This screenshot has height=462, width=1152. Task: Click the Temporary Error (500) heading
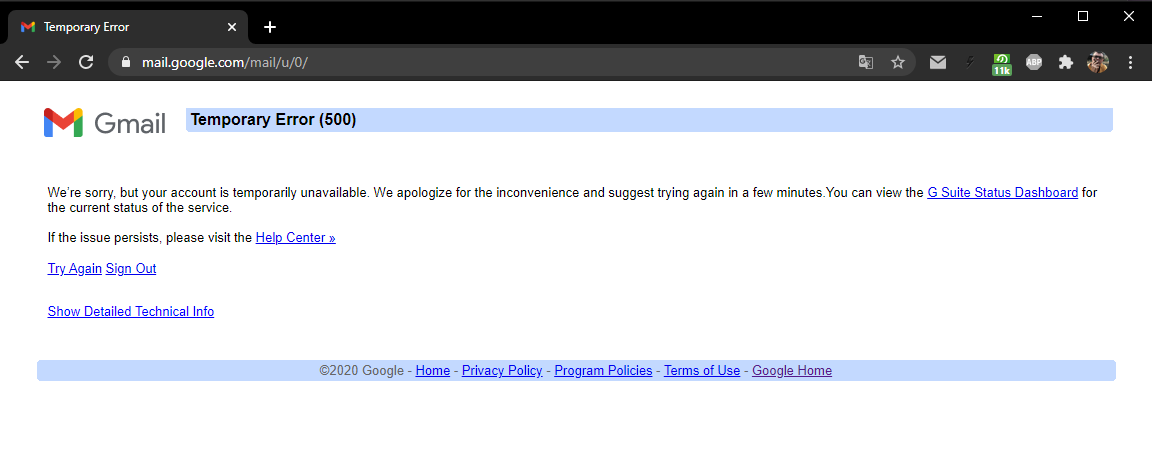point(273,120)
